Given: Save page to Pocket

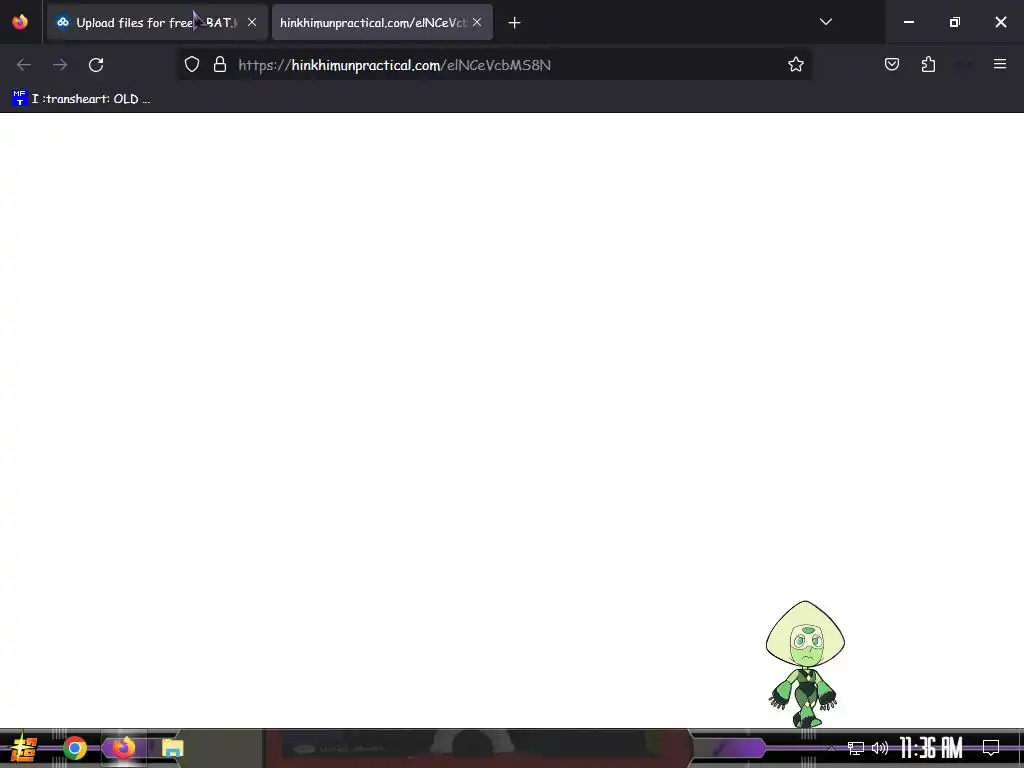Looking at the screenshot, I should [892, 64].
